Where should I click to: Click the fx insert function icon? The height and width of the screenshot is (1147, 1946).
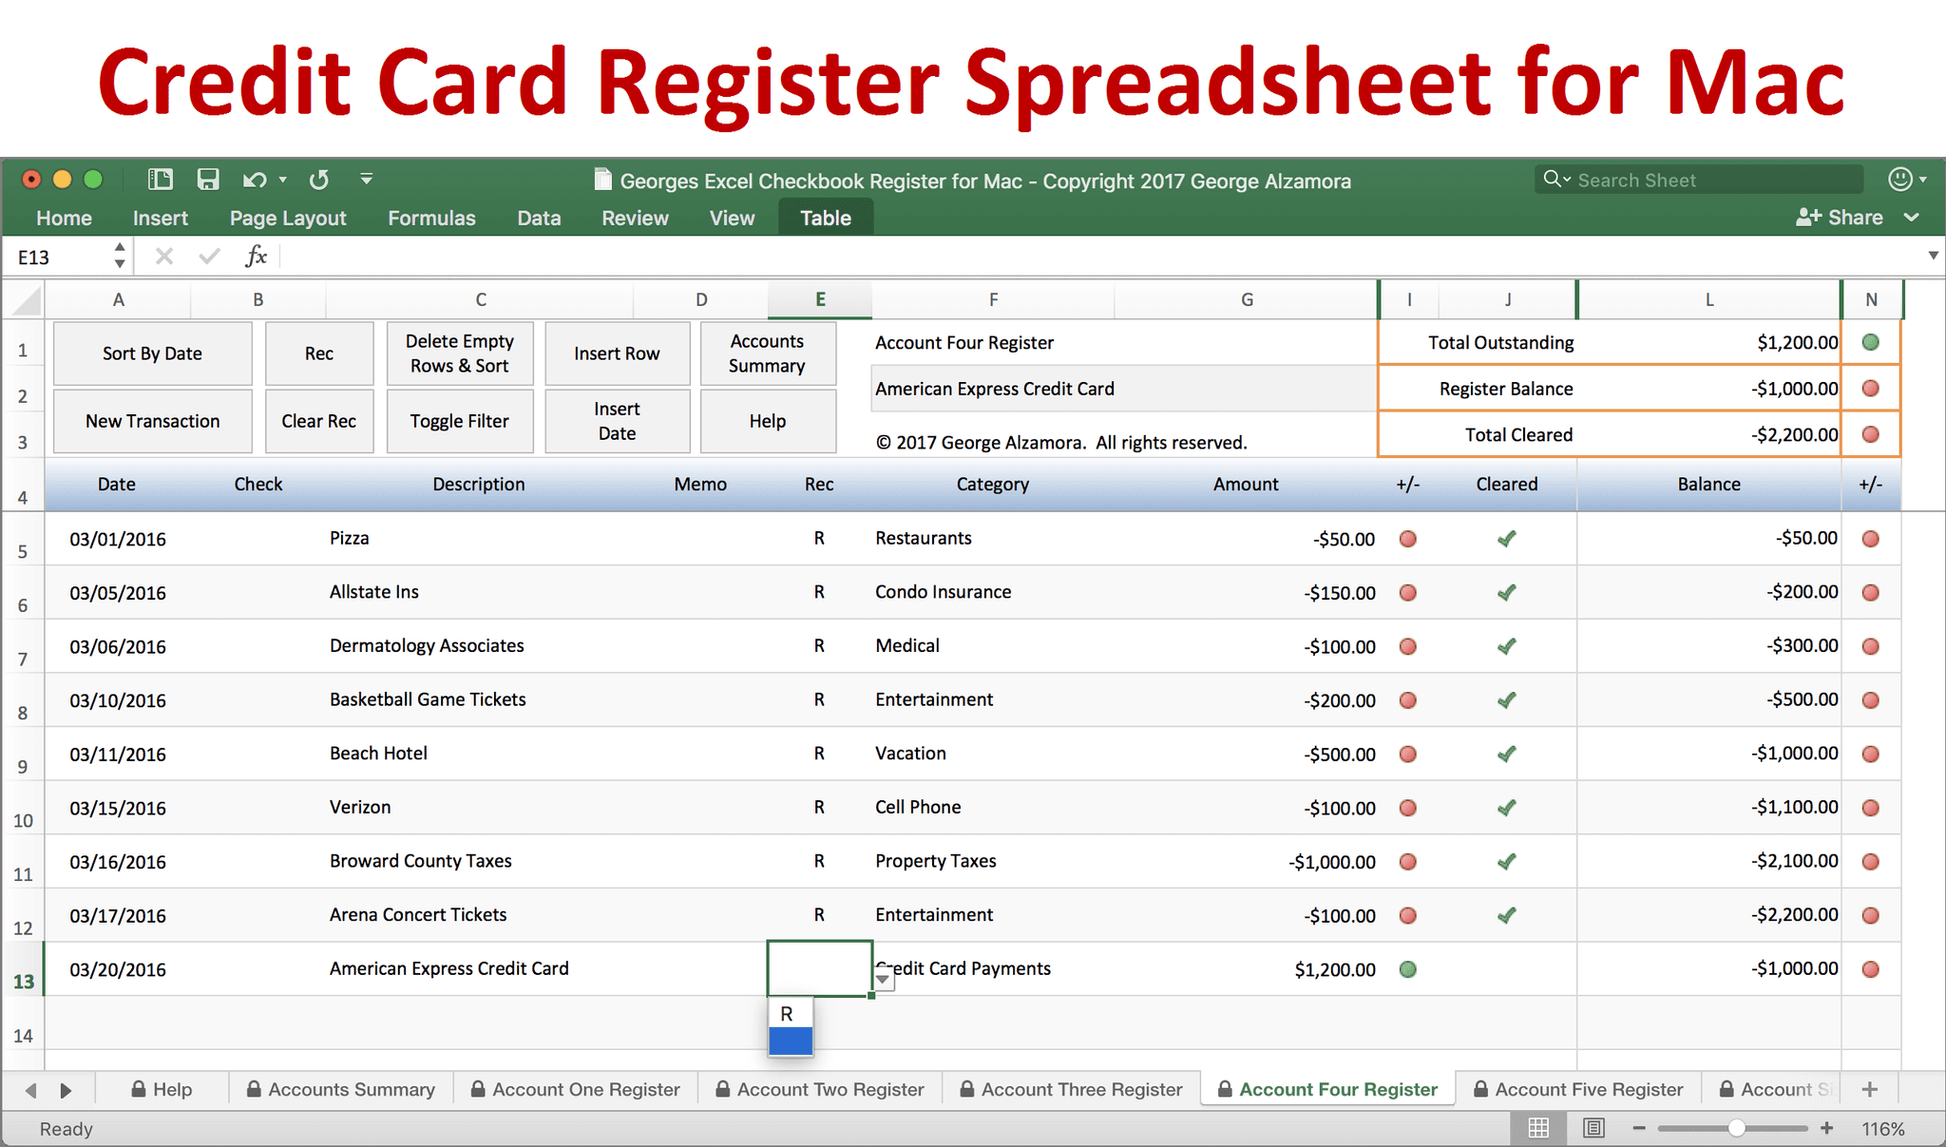tap(256, 256)
